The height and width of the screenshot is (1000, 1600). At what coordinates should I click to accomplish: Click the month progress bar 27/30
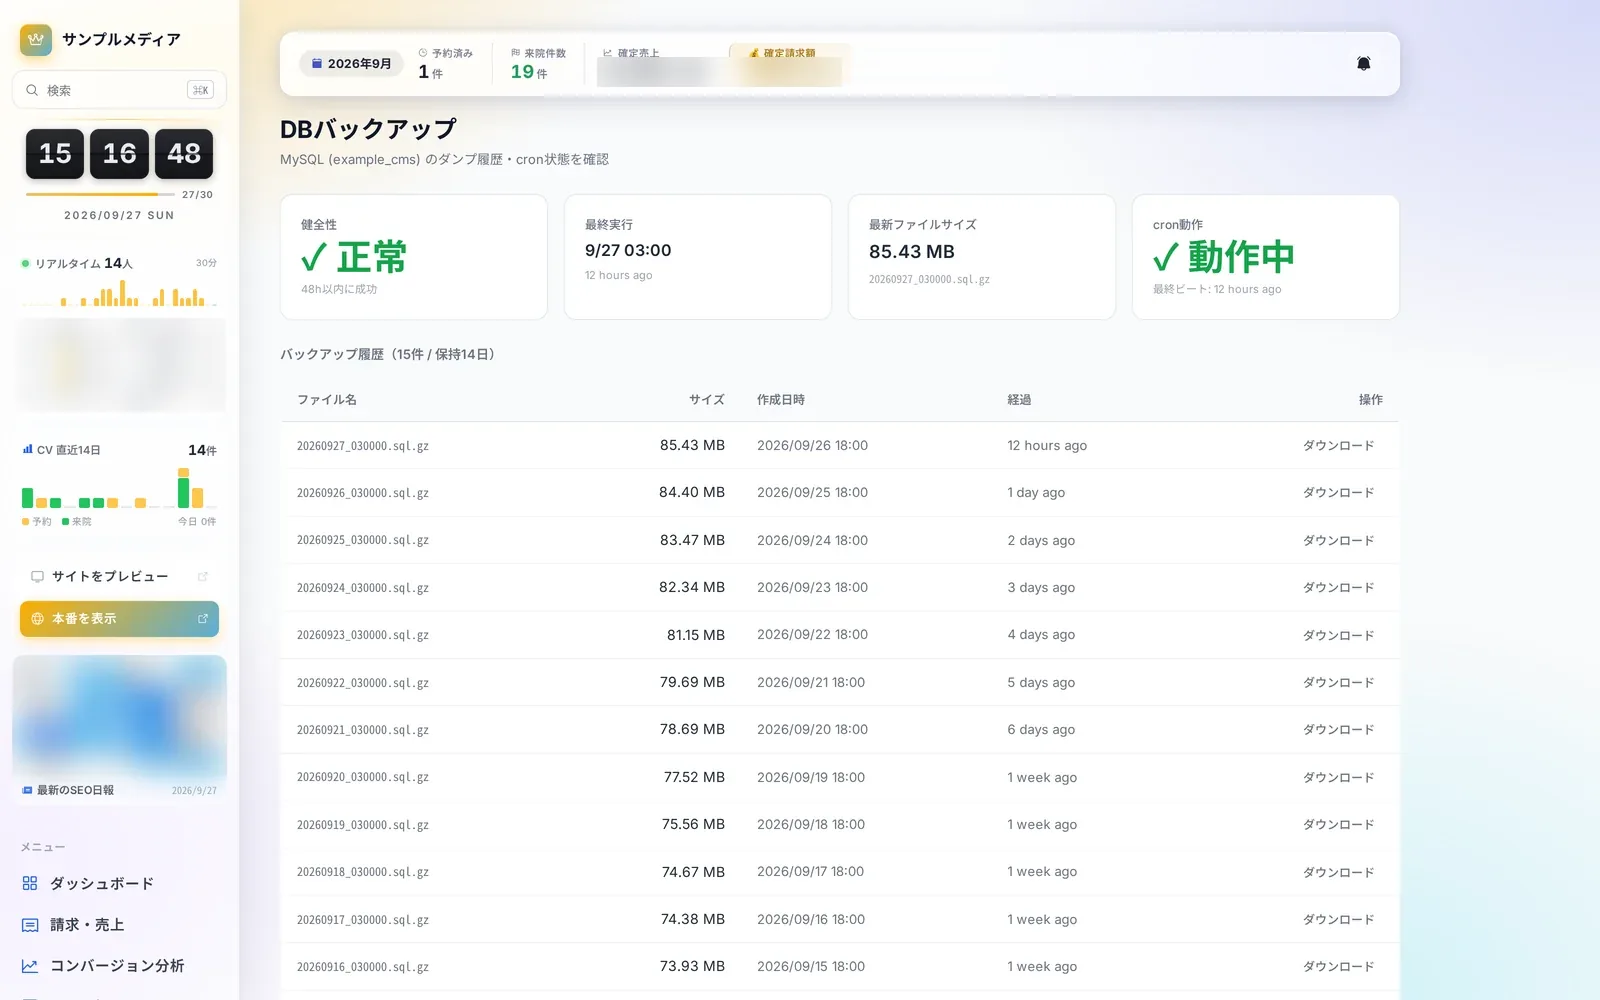[100, 194]
